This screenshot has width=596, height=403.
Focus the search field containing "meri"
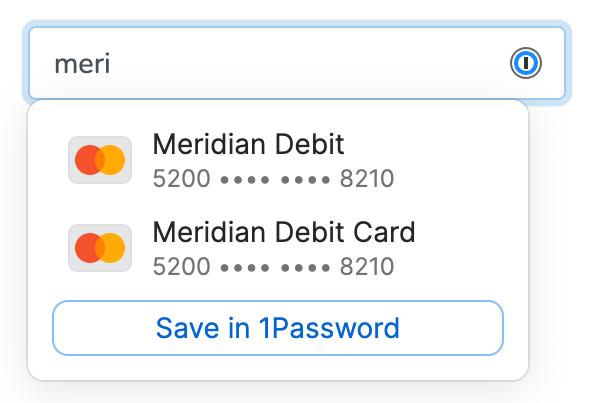pos(297,63)
